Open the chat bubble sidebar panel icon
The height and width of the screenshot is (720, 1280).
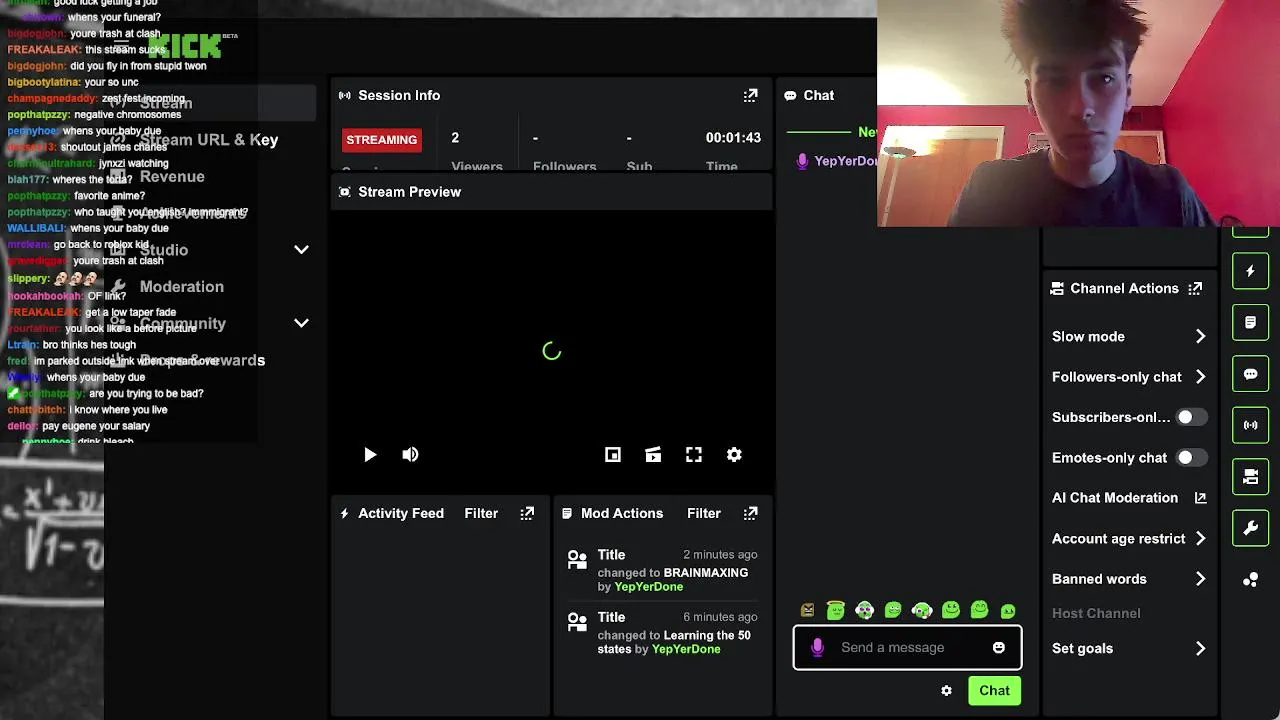pyautogui.click(x=1250, y=374)
